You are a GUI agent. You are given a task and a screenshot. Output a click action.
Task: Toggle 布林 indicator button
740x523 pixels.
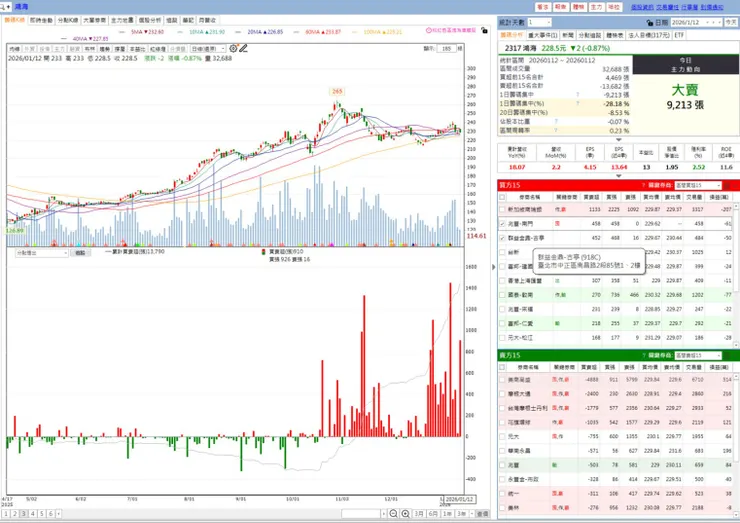point(89,49)
